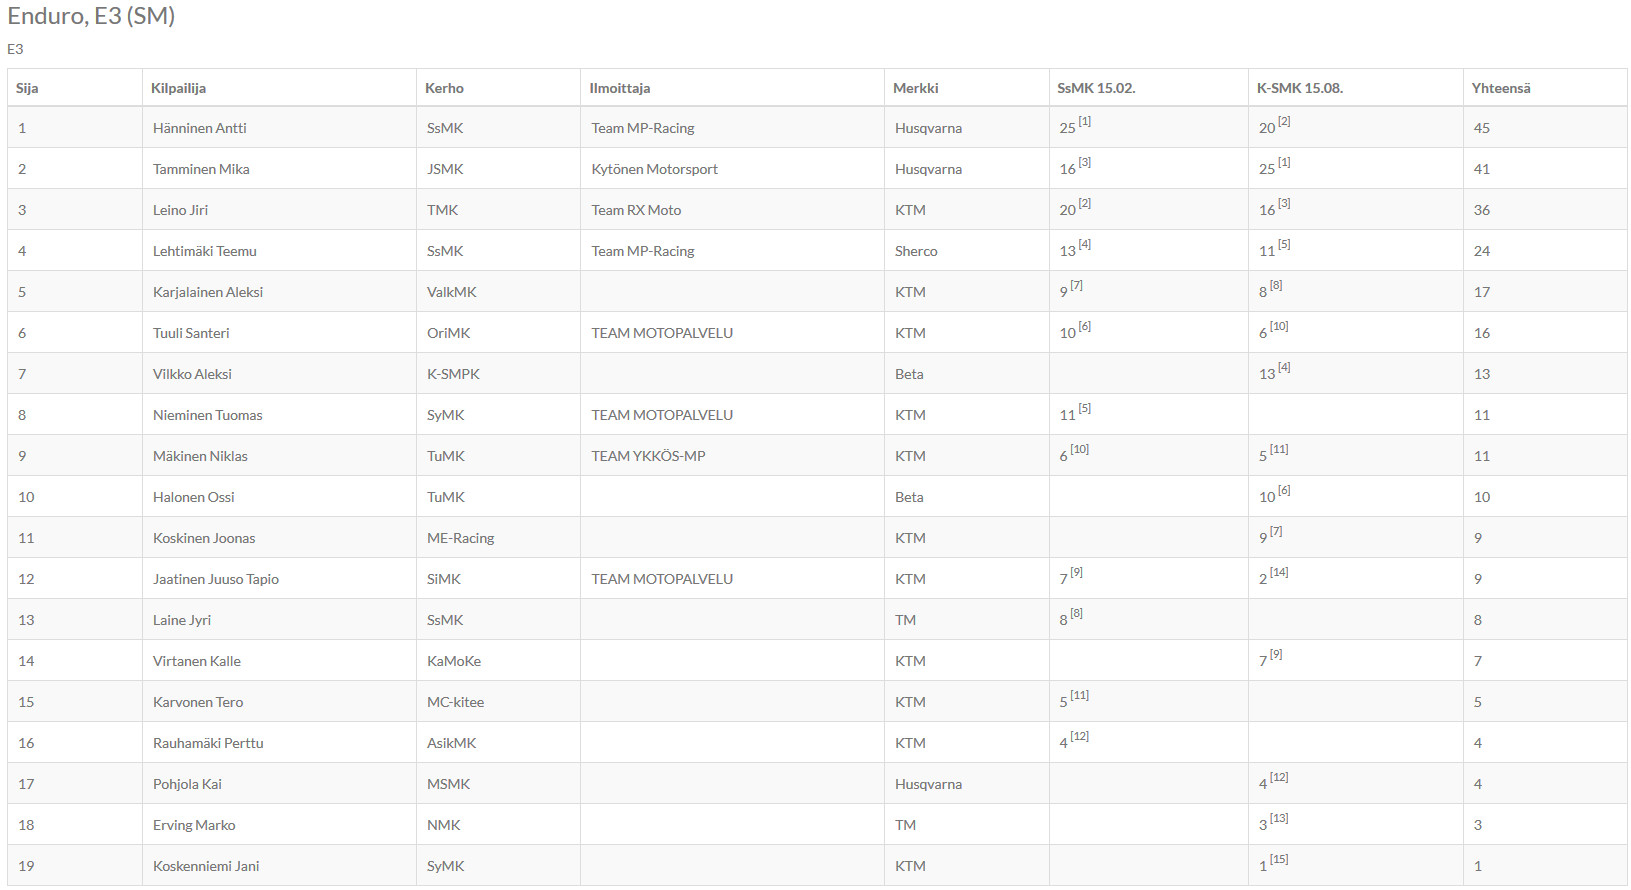Click the ME-Racing club cell
The width and height of the screenshot is (1631, 890).
coord(460,538)
